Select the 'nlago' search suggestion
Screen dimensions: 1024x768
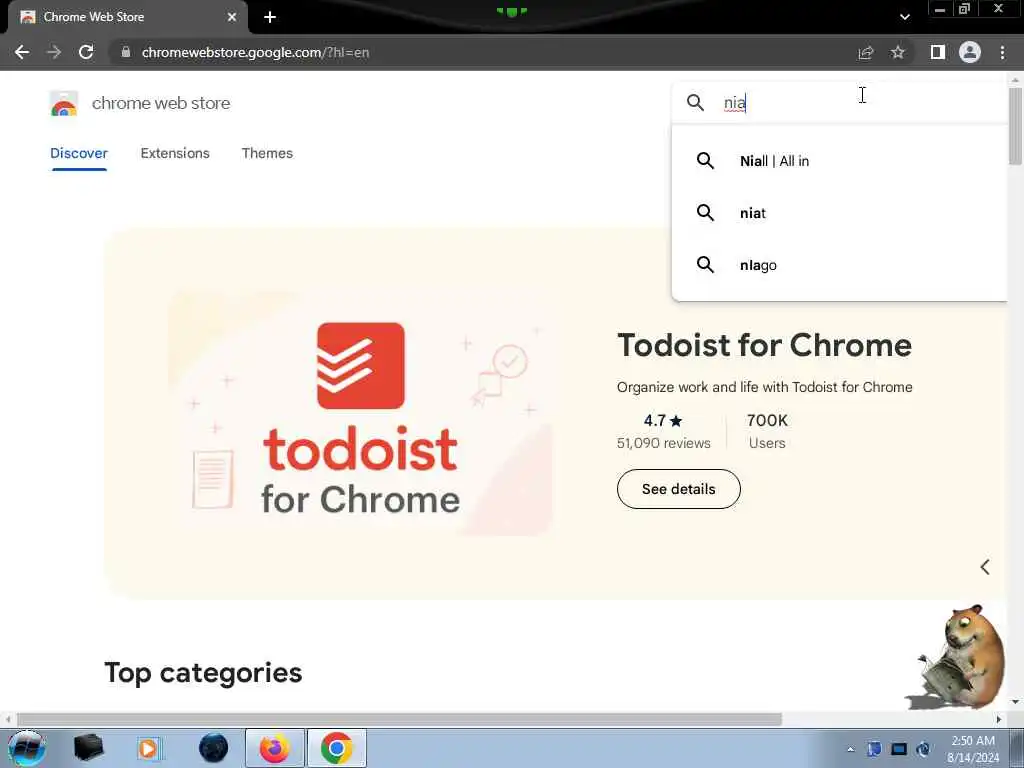(839, 265)
